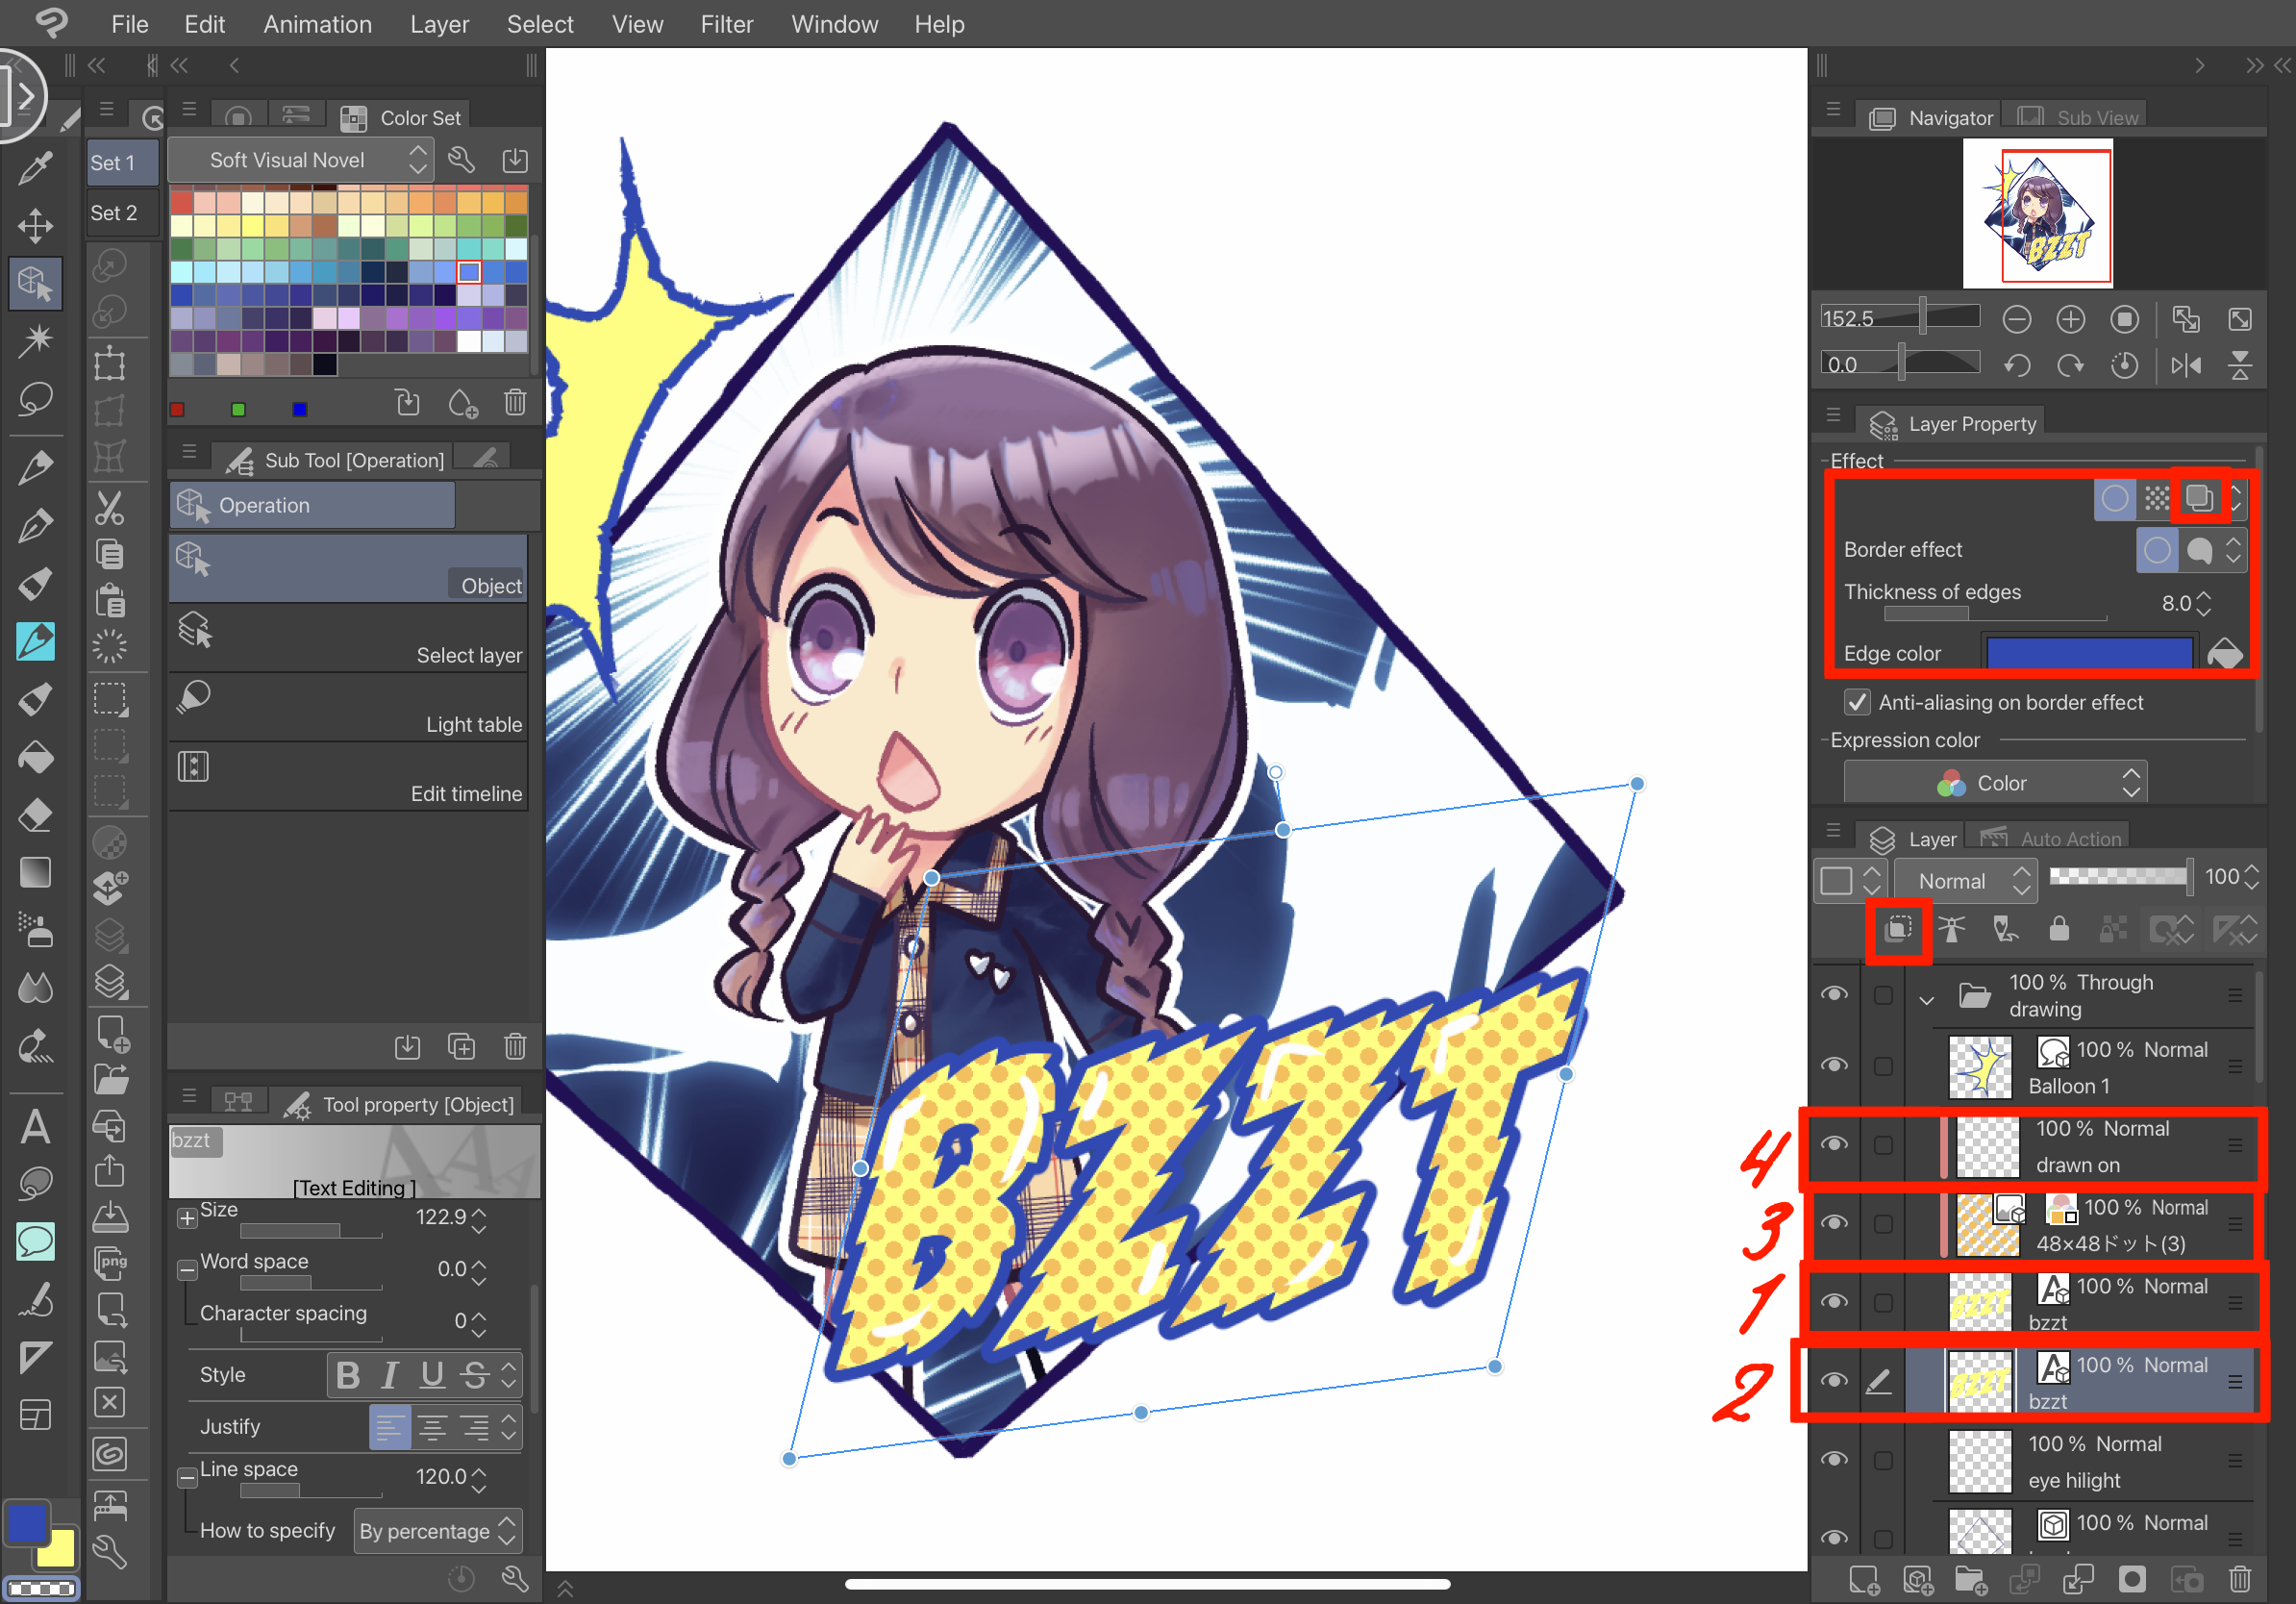Click the canvas preview thumbnail in Navigator
The image size is (2296, 1604).
[x=2037, y=214]
